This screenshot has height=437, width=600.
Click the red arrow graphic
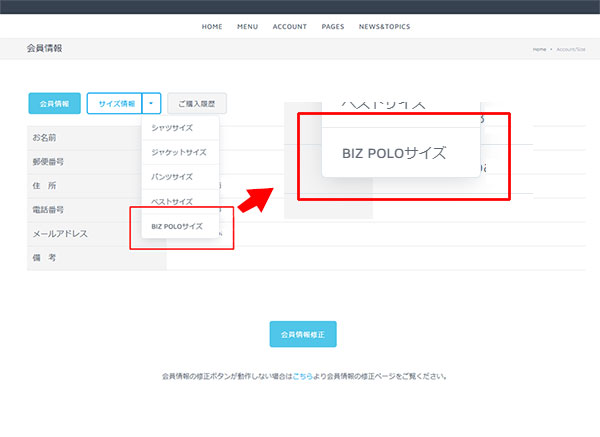(x=261, y=194)
